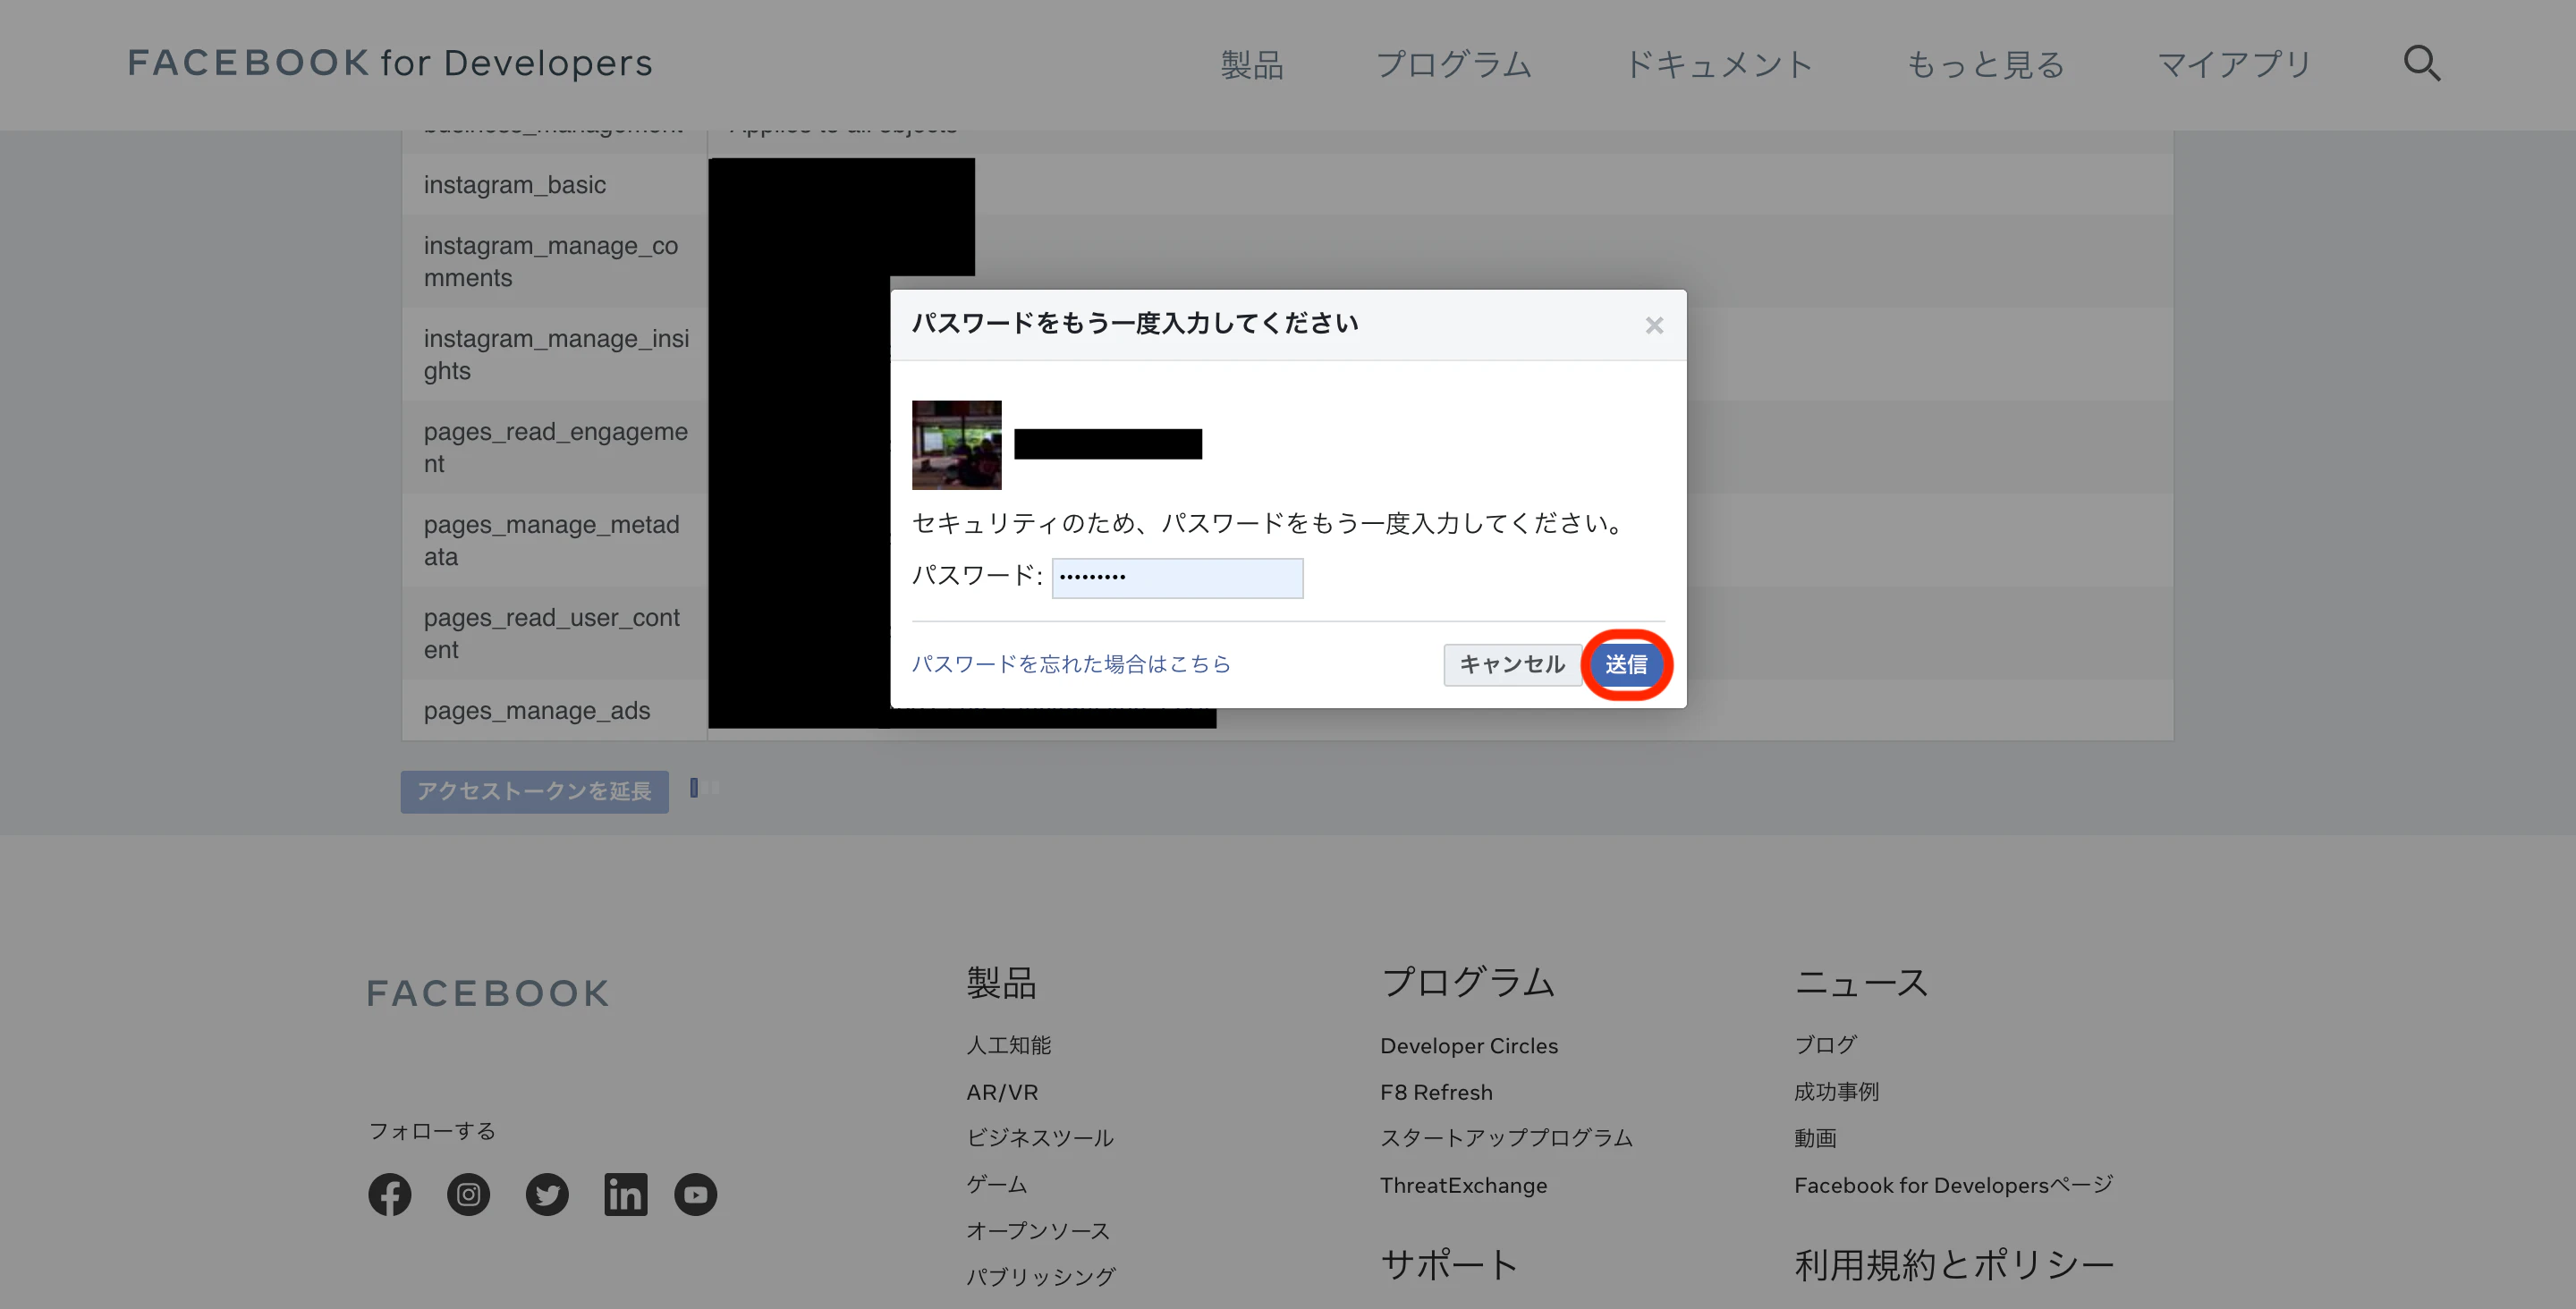Click FACEBOOK for Developers logo

[390, 63]
